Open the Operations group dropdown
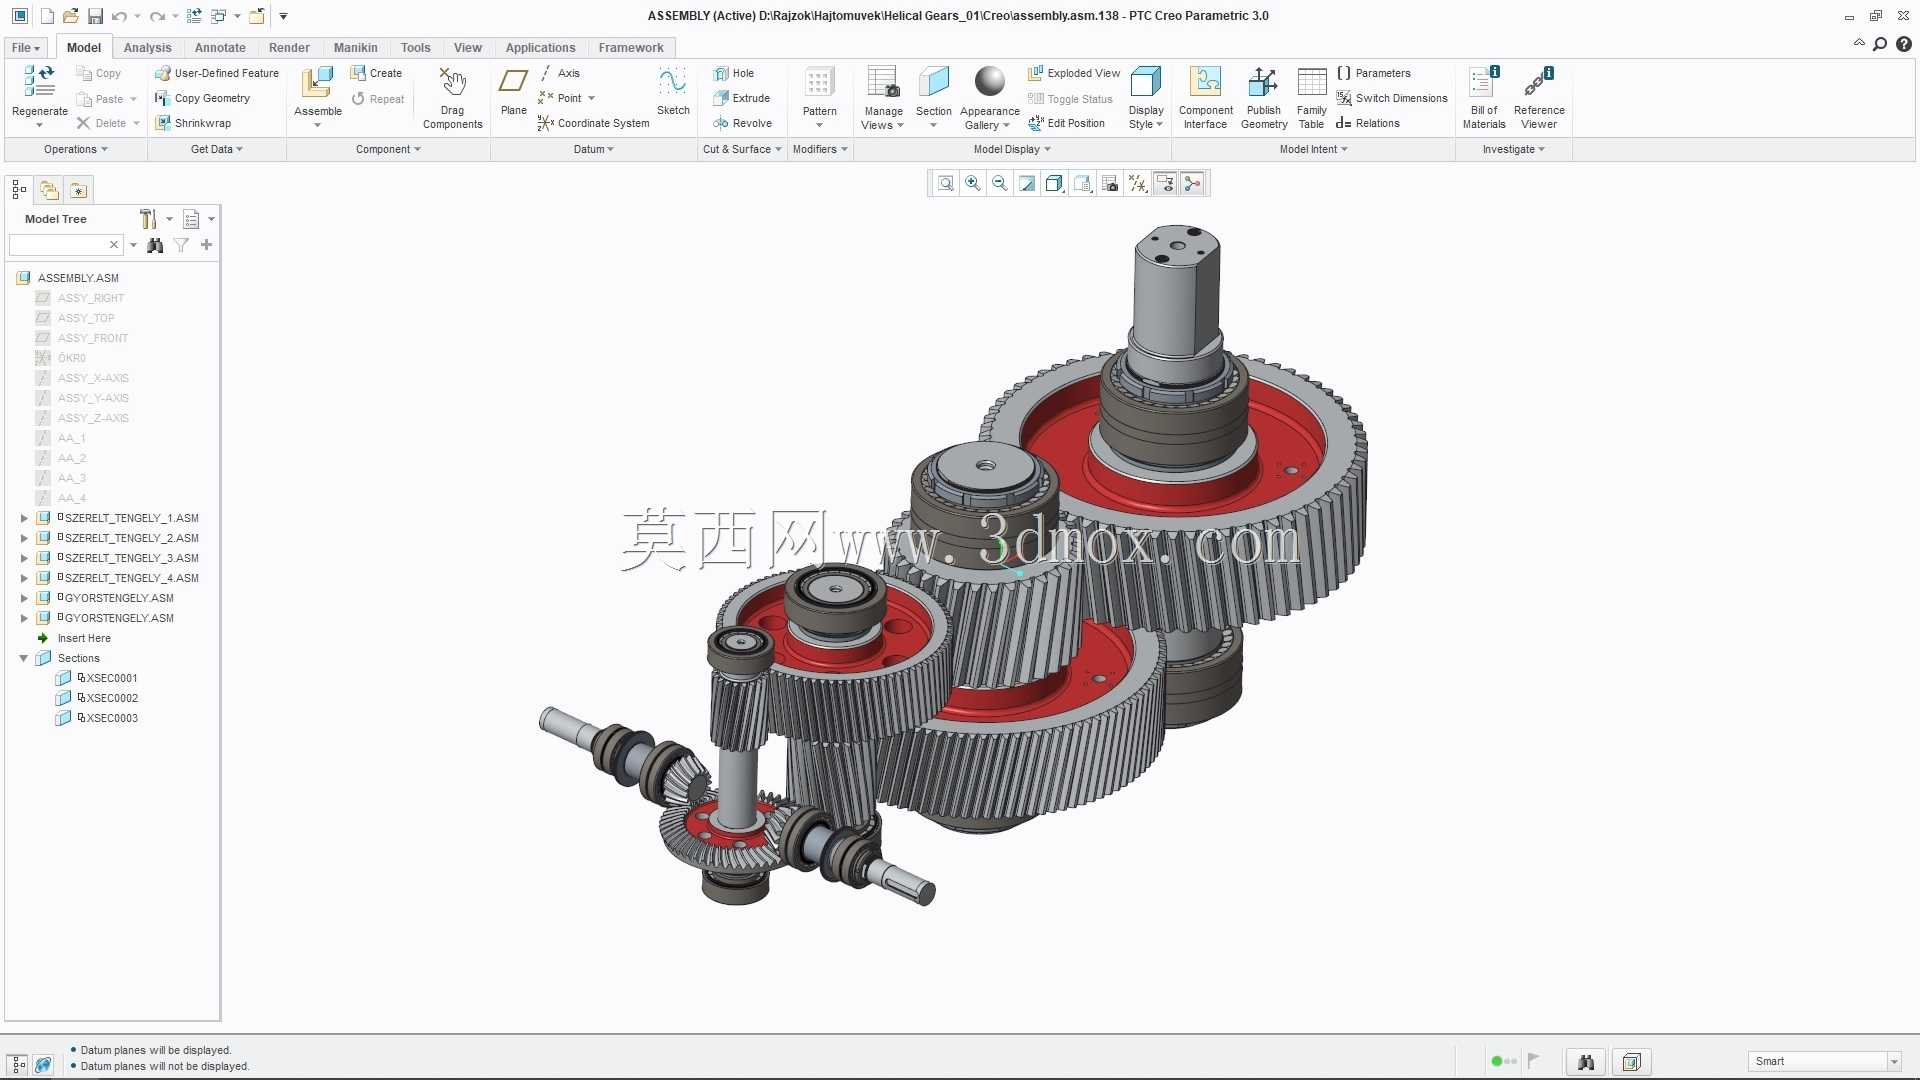 (75, 149)
